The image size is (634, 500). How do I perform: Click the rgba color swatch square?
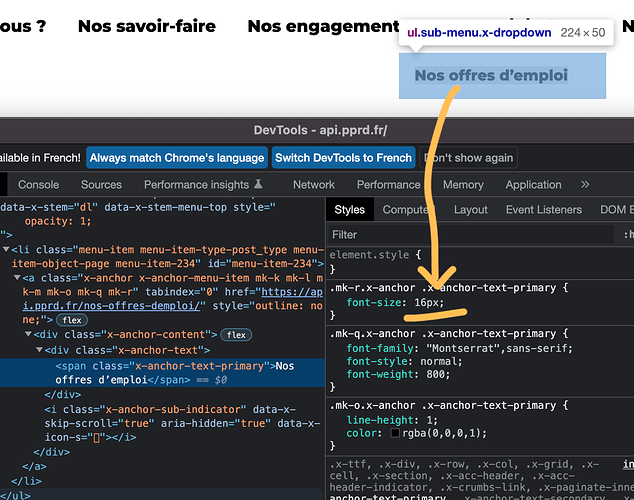(396, 432)
